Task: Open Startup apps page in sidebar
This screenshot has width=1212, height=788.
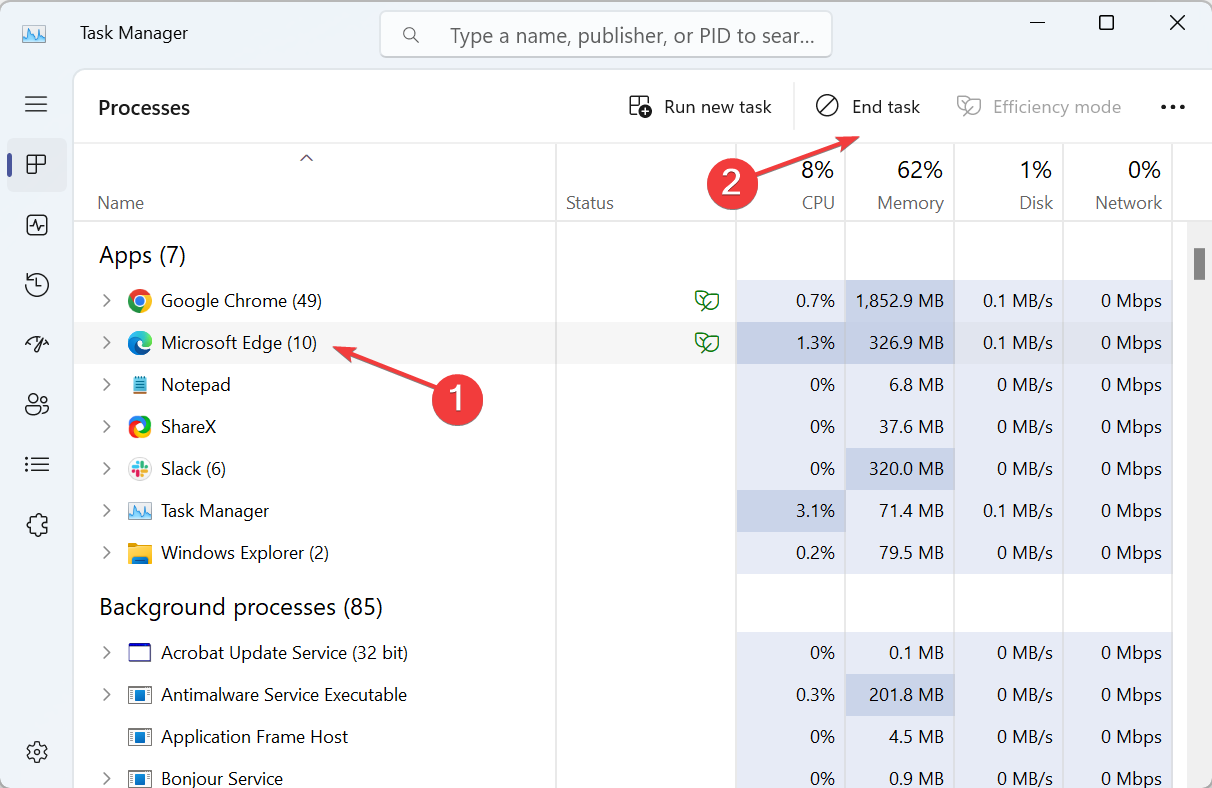Action: [x=37, y=344]
